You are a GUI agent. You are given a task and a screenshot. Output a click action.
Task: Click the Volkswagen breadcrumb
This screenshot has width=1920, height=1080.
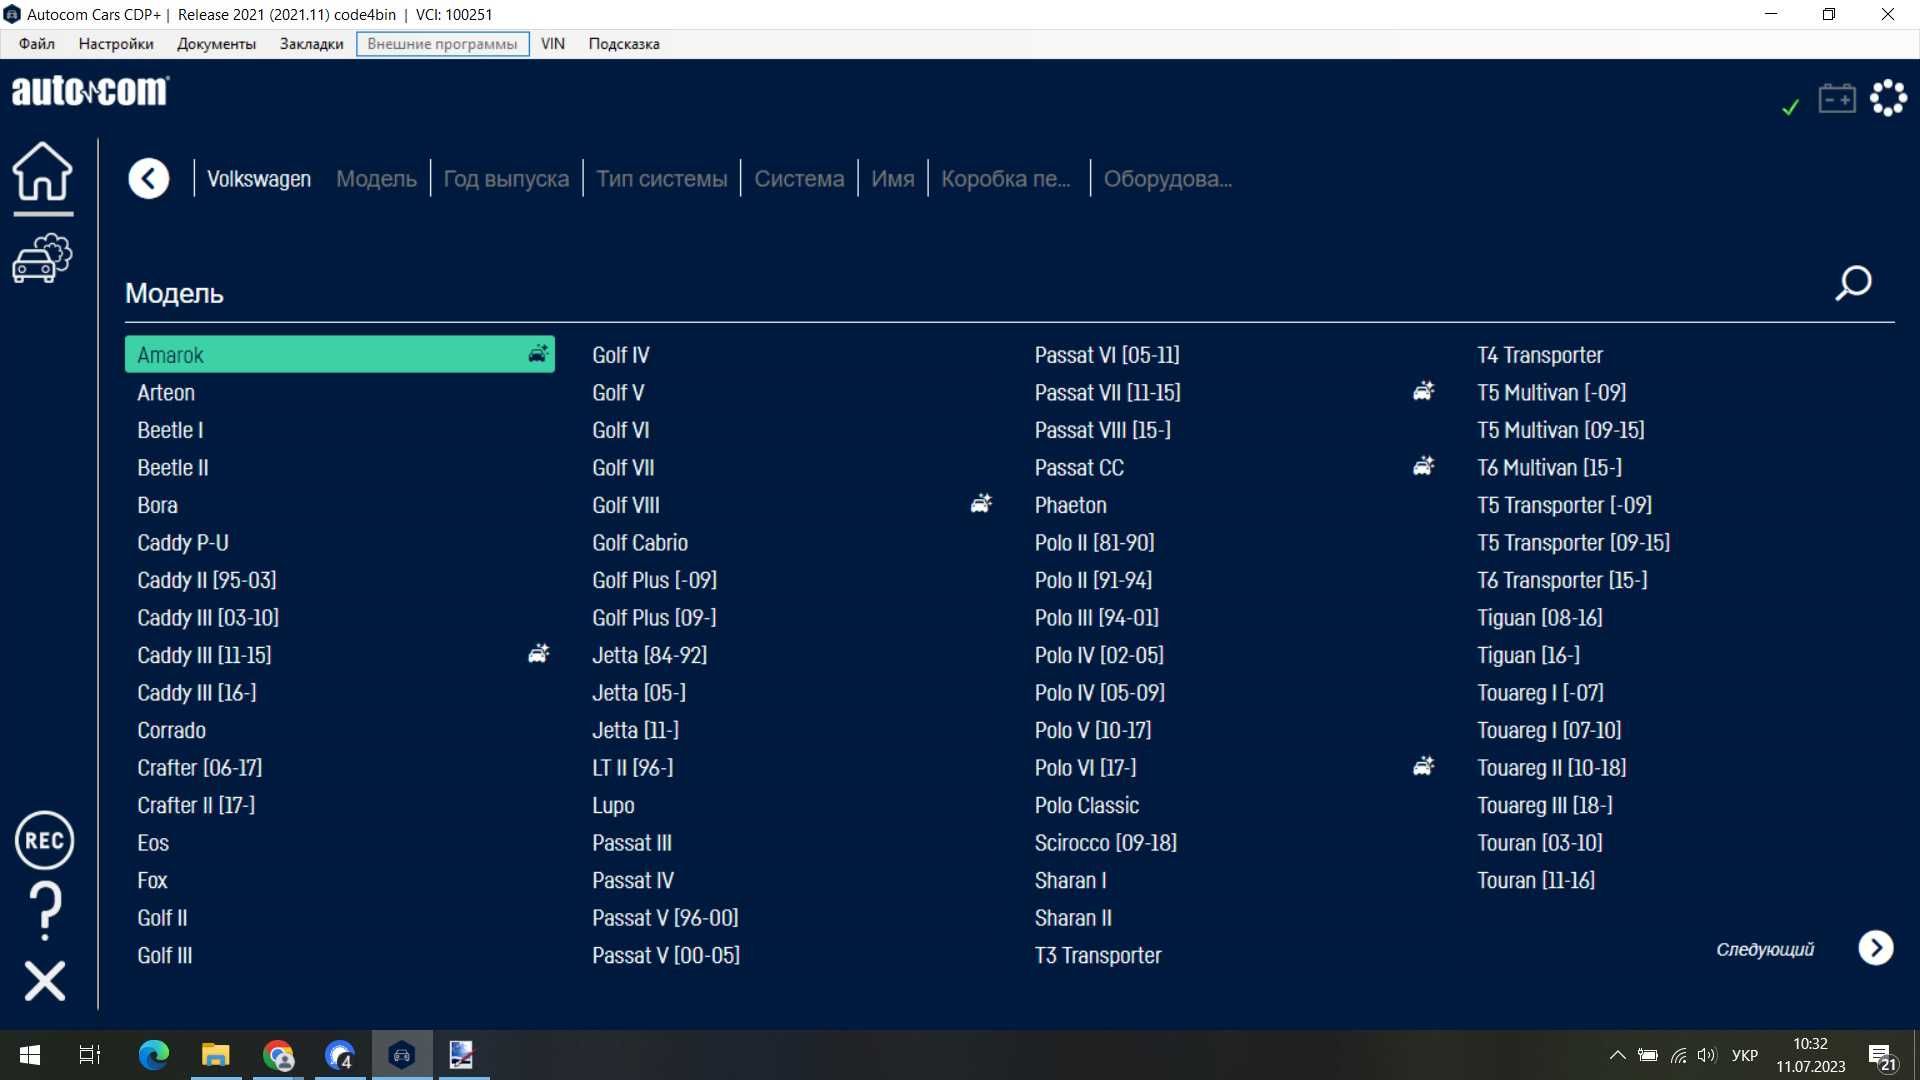[x=259, y=179]
